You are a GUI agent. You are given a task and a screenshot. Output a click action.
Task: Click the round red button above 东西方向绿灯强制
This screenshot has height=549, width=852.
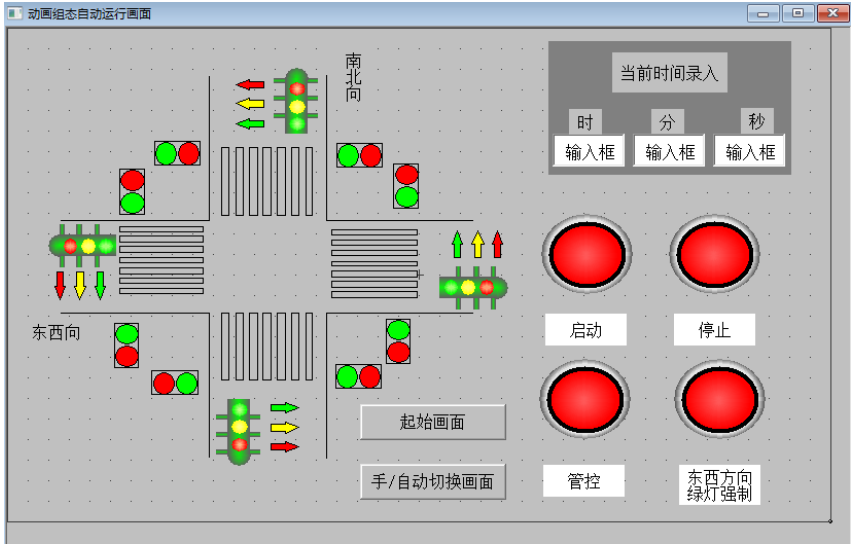point(719,399)
